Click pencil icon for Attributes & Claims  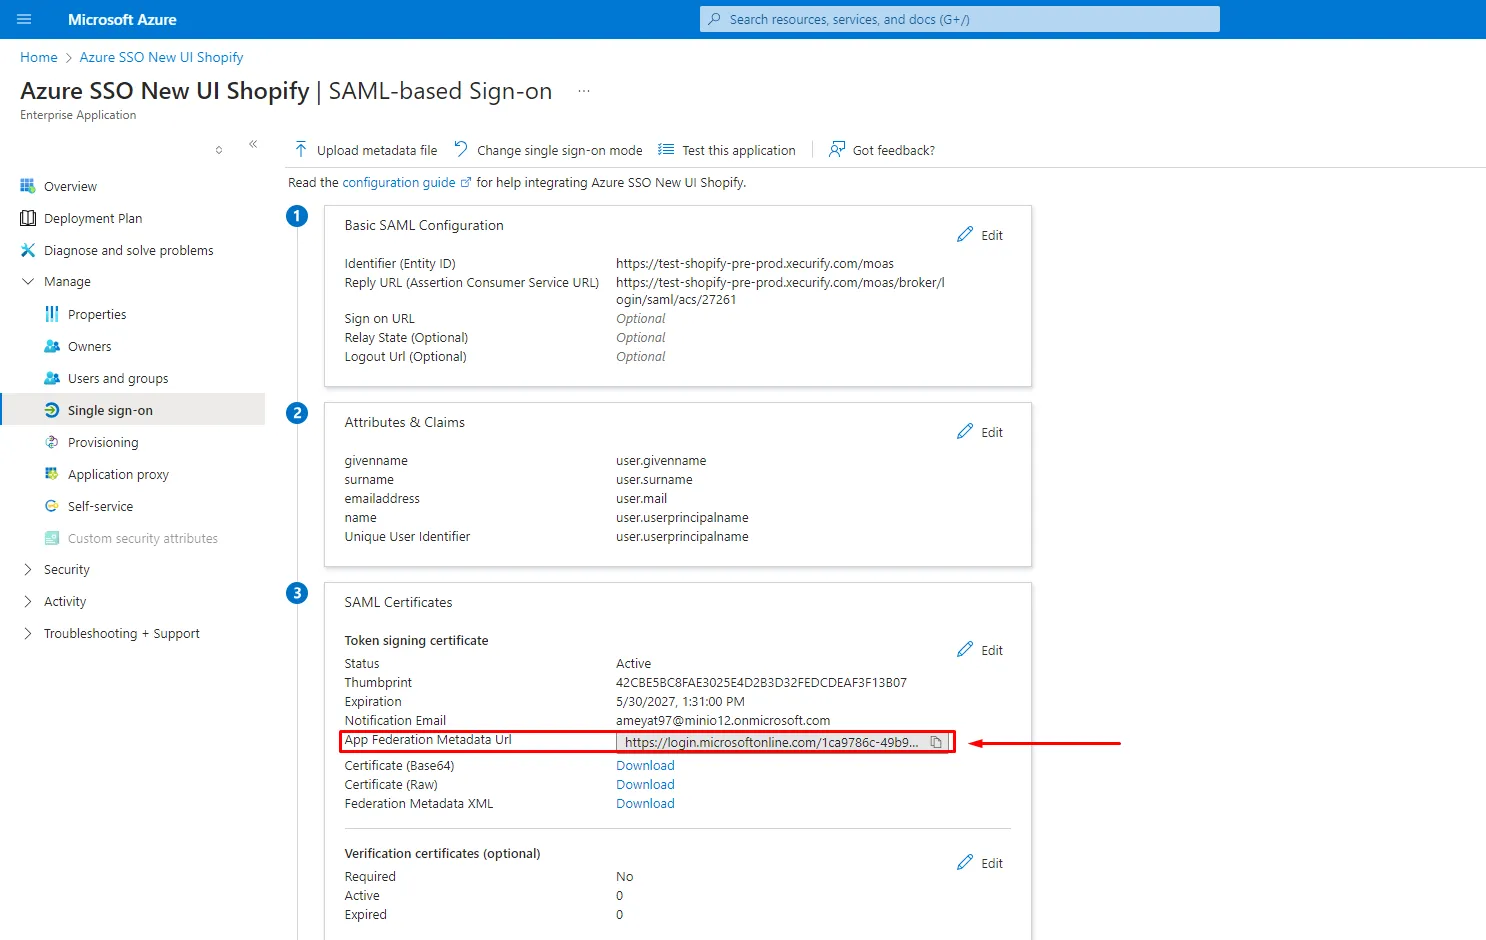(965, 431)
